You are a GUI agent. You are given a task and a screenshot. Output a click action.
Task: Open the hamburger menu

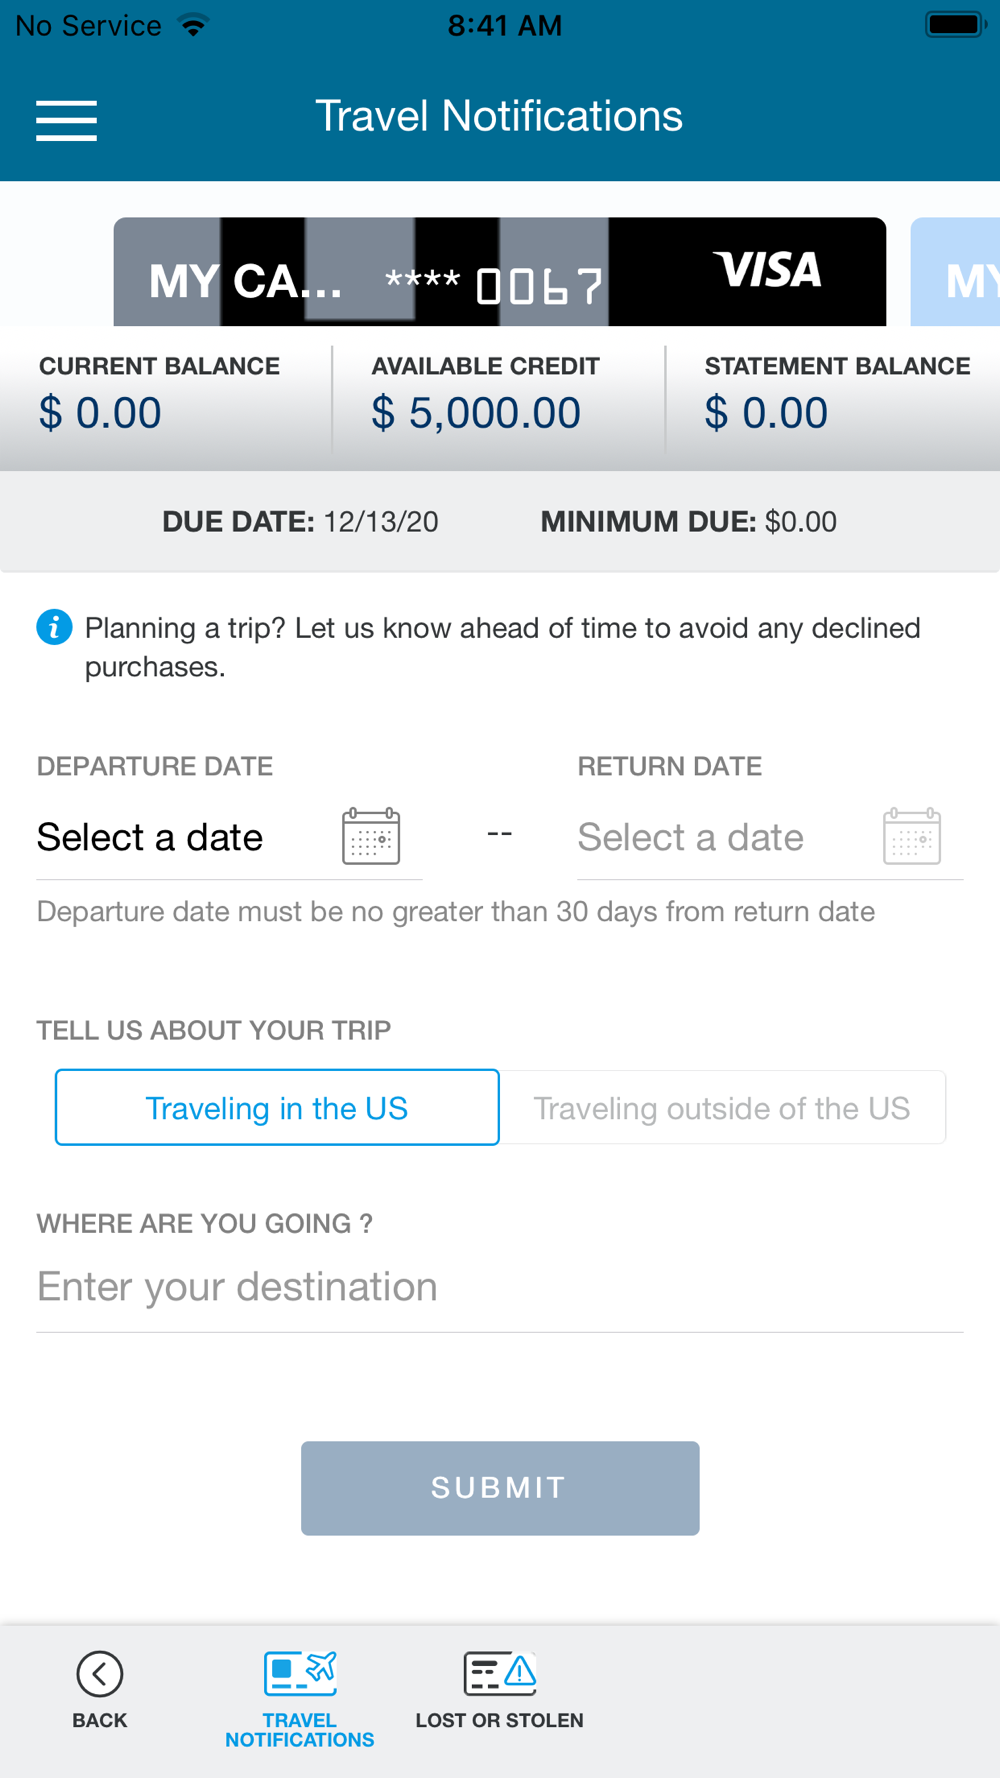[66, 120]
